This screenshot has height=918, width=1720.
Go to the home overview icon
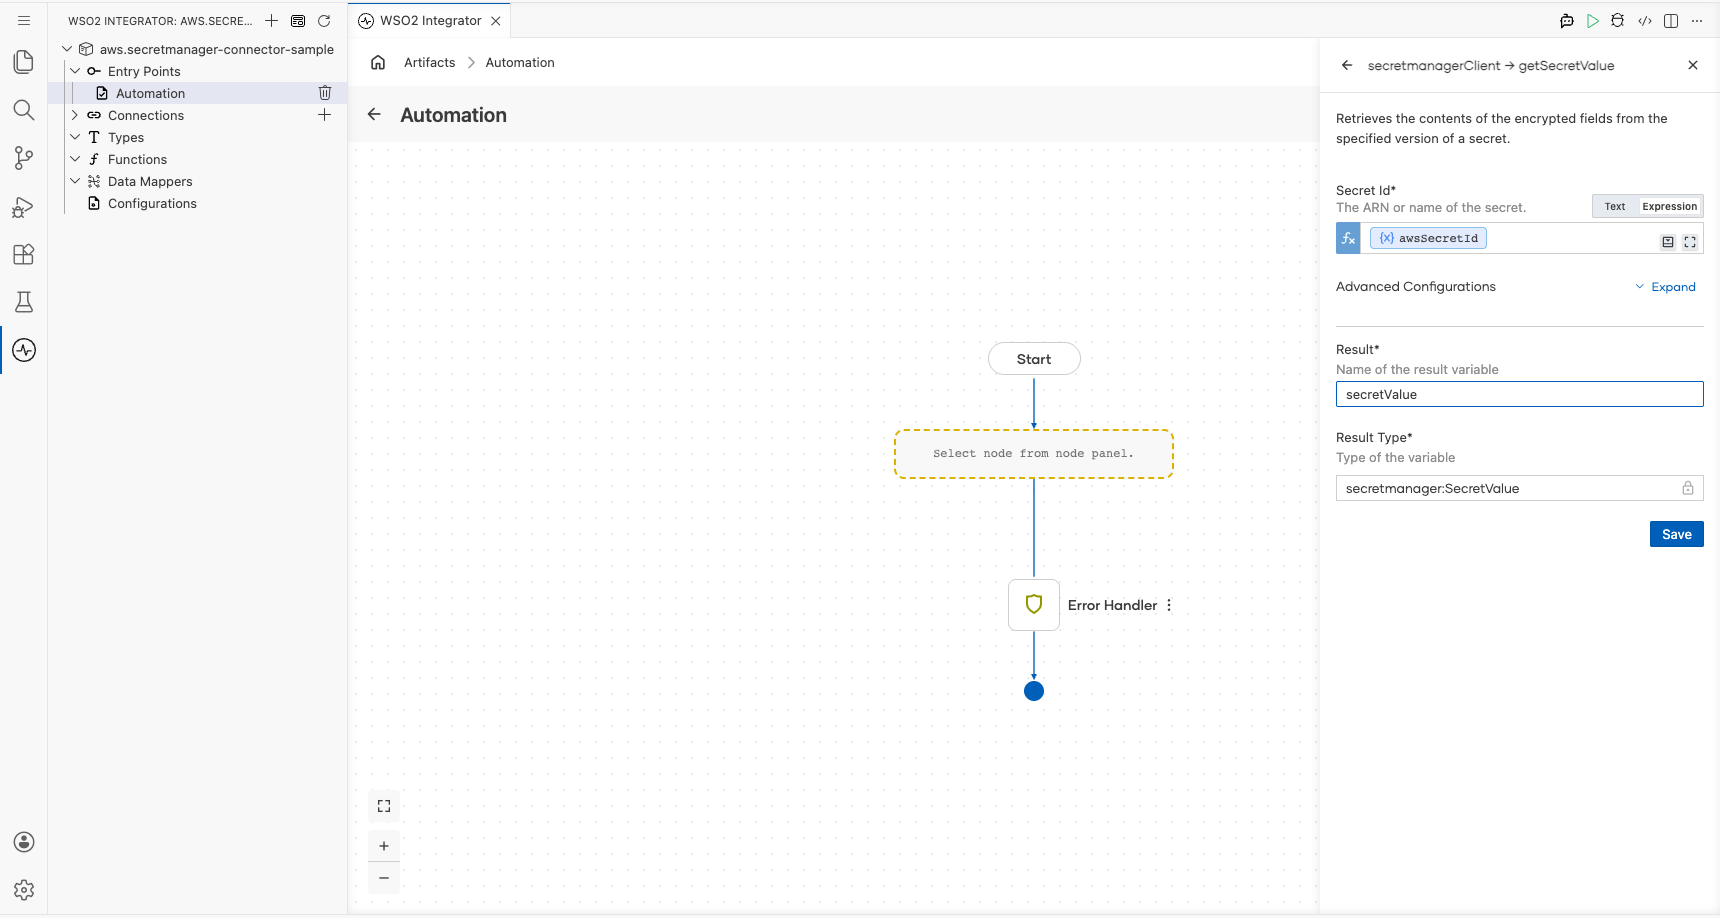(378, 62)
